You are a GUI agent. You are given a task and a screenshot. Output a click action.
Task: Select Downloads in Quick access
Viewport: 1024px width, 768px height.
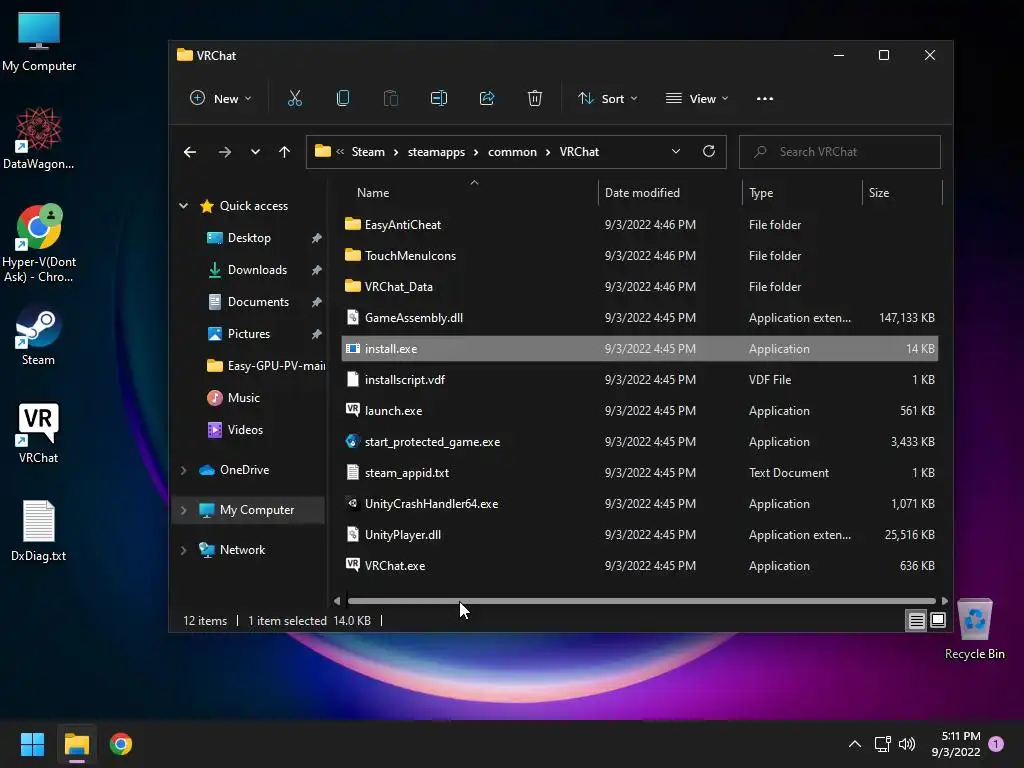pyautogui.click(x=257, y=270)
